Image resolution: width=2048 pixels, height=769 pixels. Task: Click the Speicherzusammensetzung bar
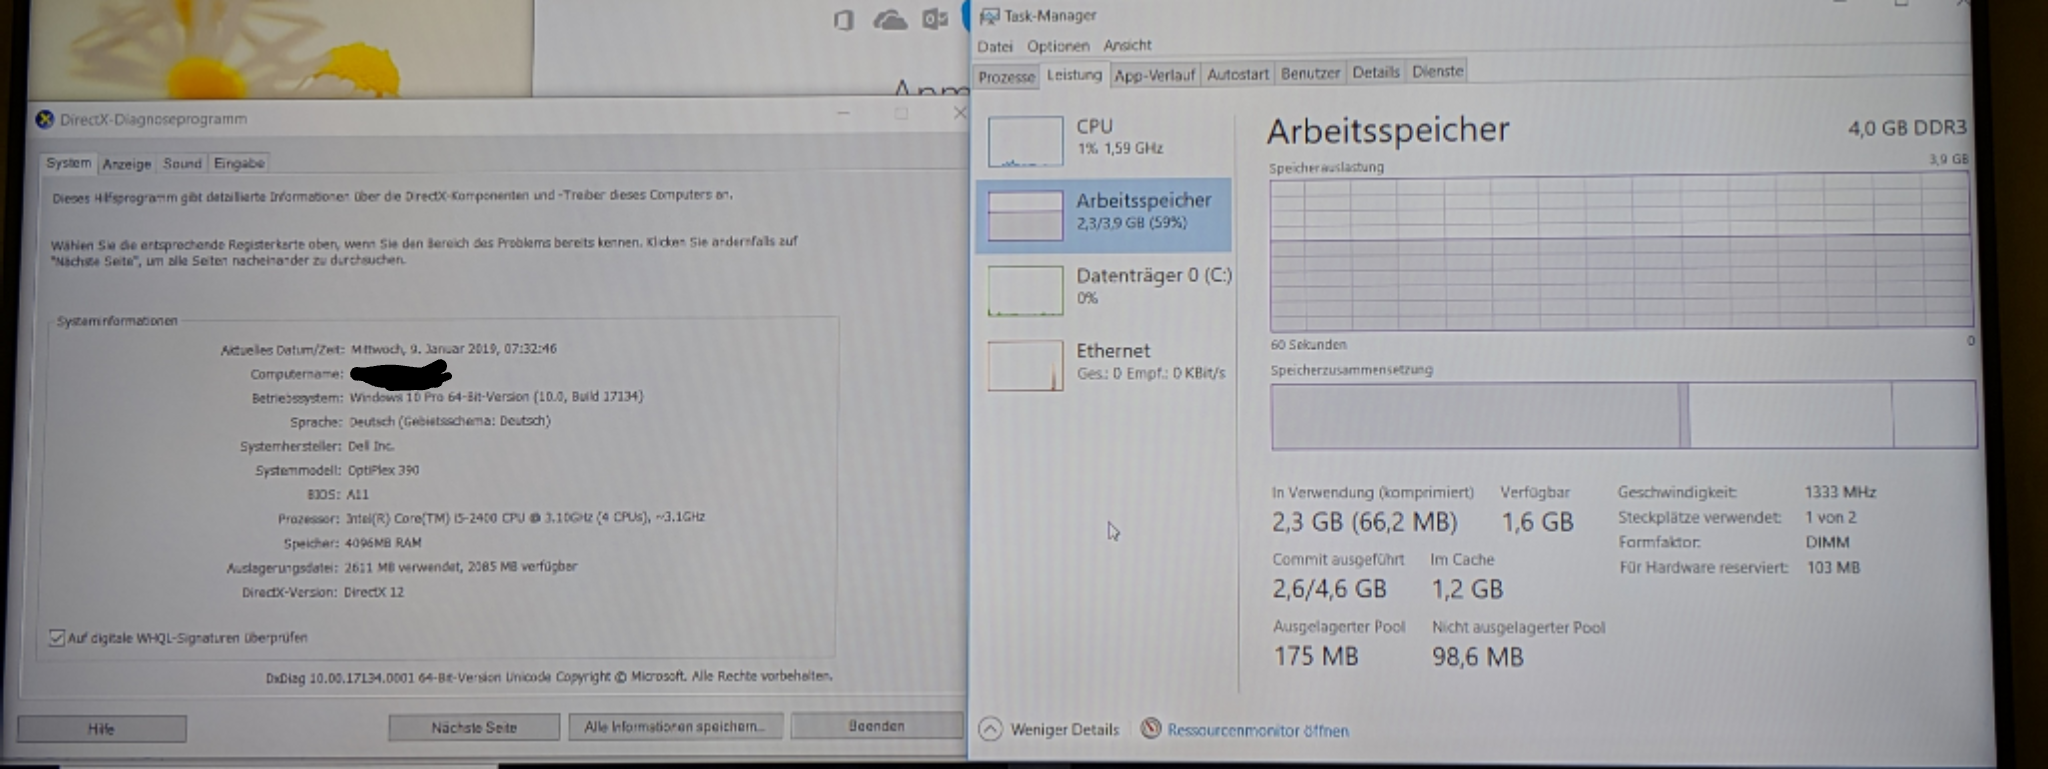1623,415
